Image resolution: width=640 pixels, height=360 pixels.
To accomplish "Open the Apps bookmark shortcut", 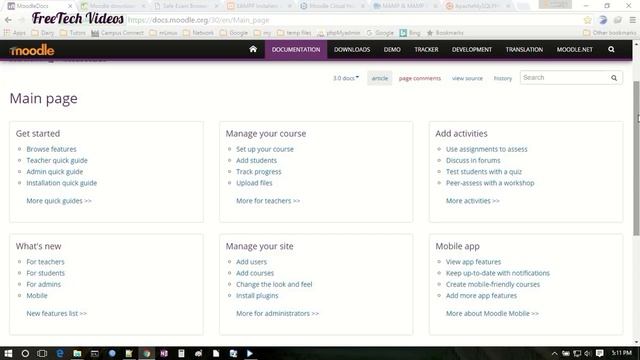I will (x=15, y=33).
